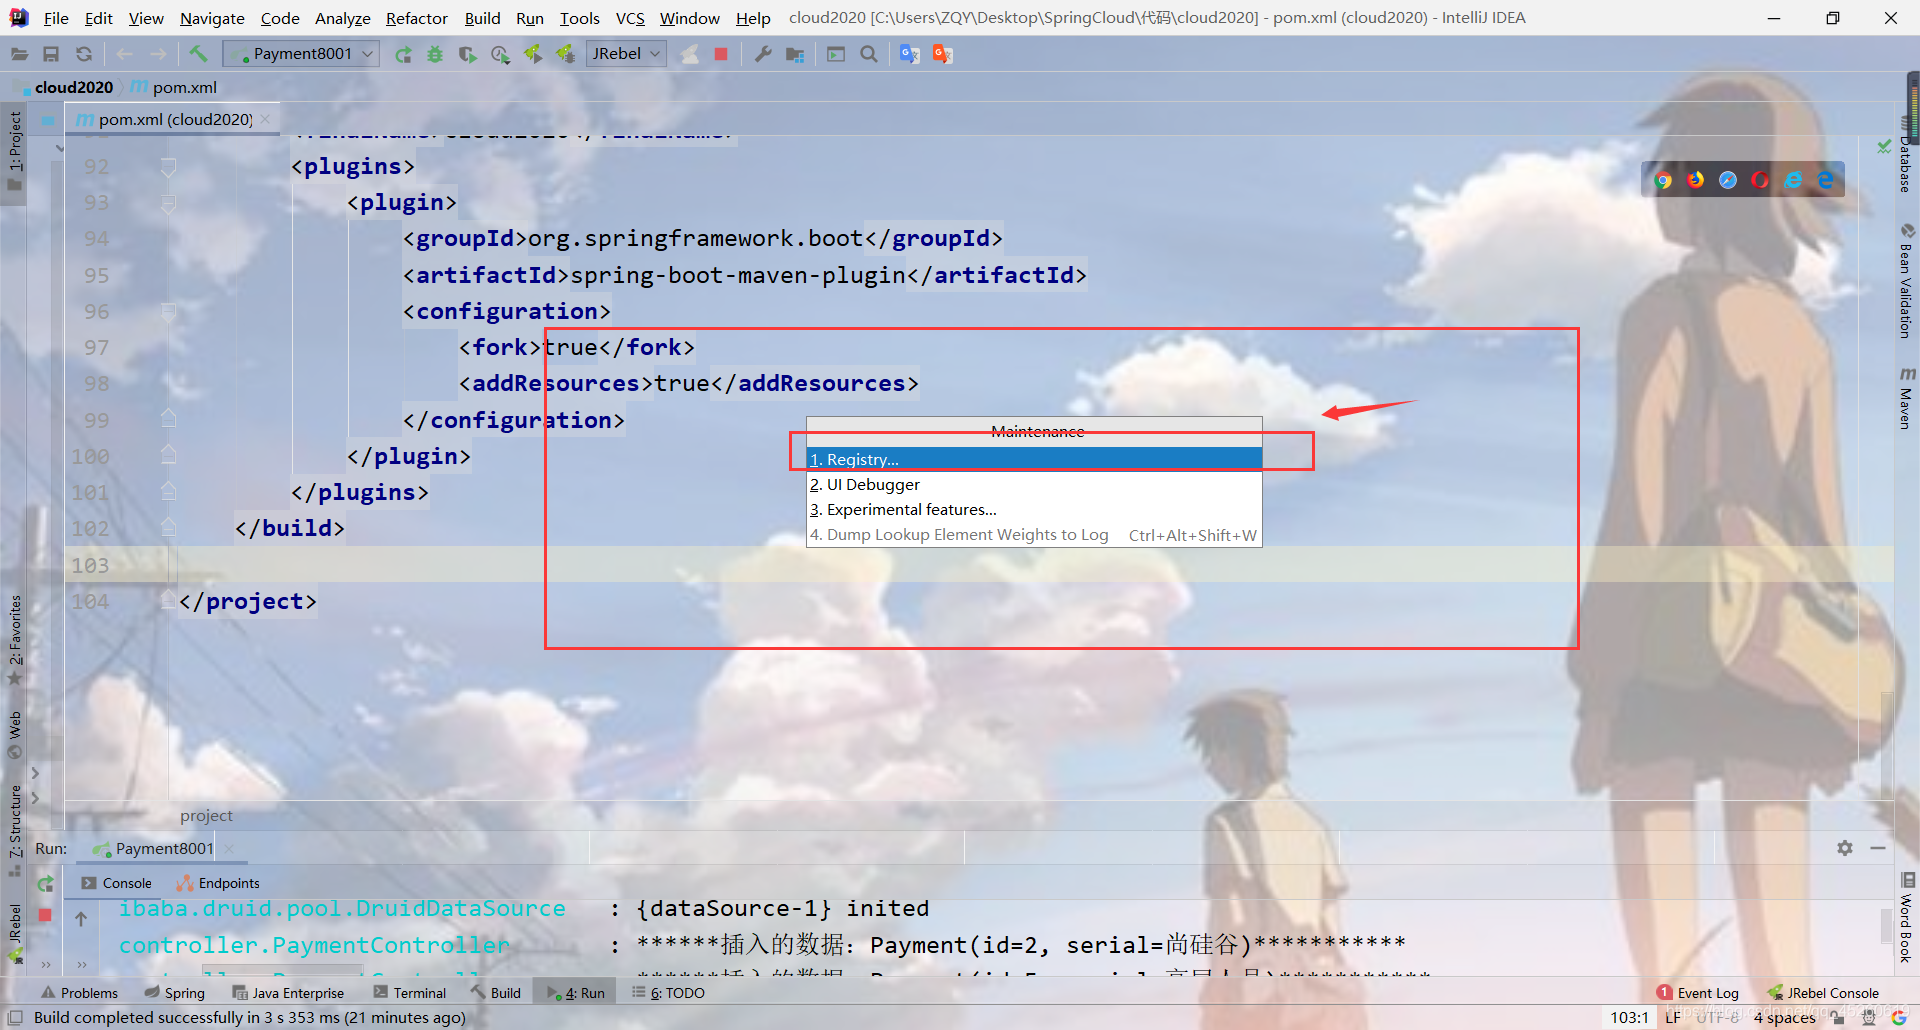Run with JRebel rocket icon
Screen dimensions: 1920x1030
[x=533, y=54]
